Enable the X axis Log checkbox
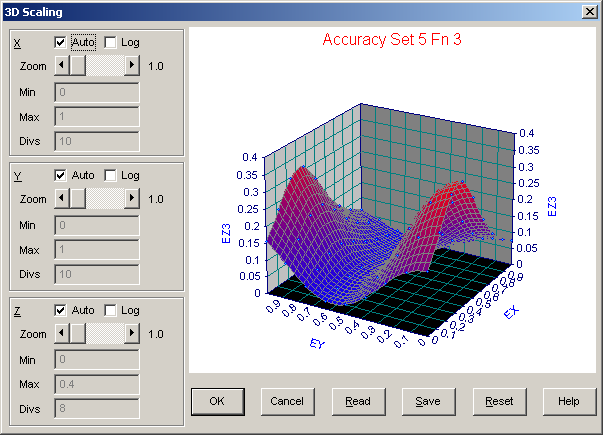This screenshot has width=603, height=435. click(x=110, y=42)
